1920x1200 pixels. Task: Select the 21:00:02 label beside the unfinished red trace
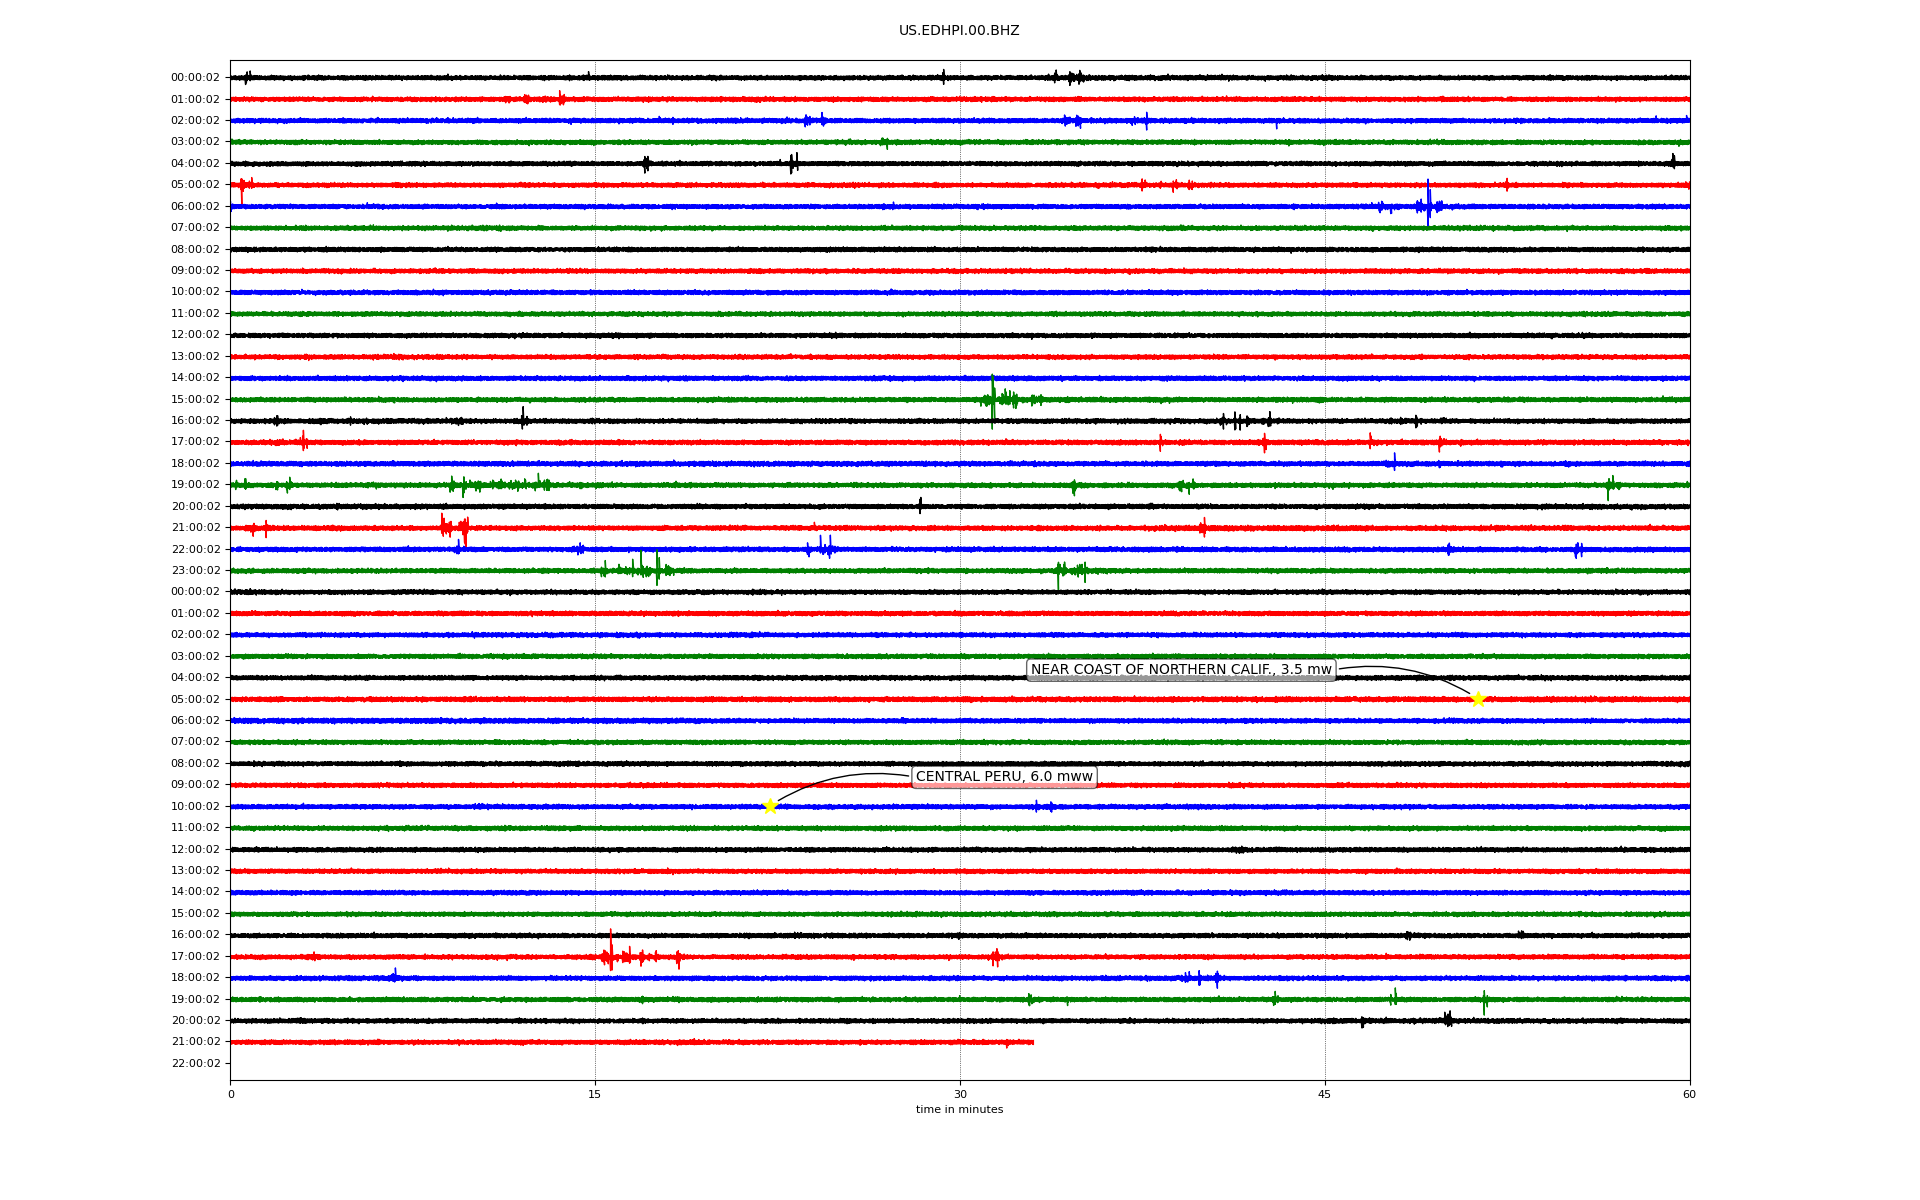coord(196,1042)
